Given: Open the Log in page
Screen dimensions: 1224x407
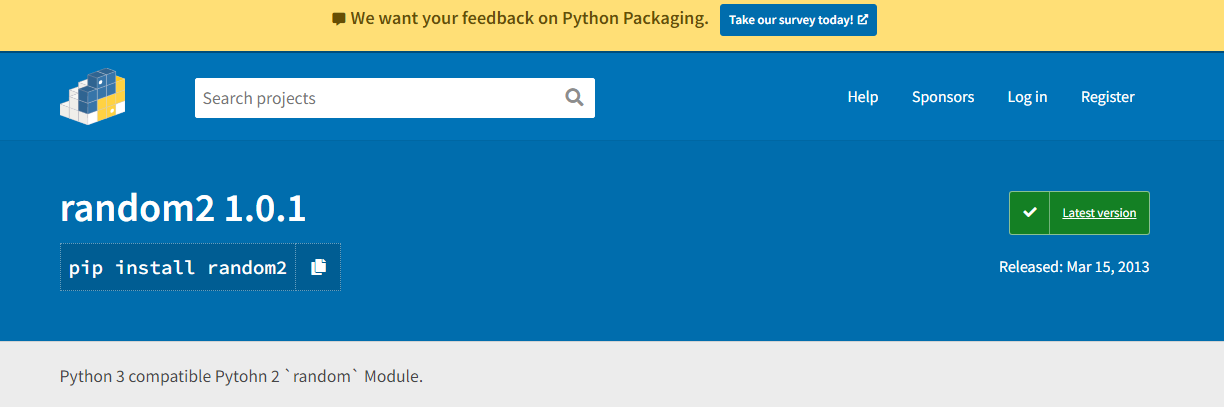Looking at the screenshot, I should (x=1027, y=97).
